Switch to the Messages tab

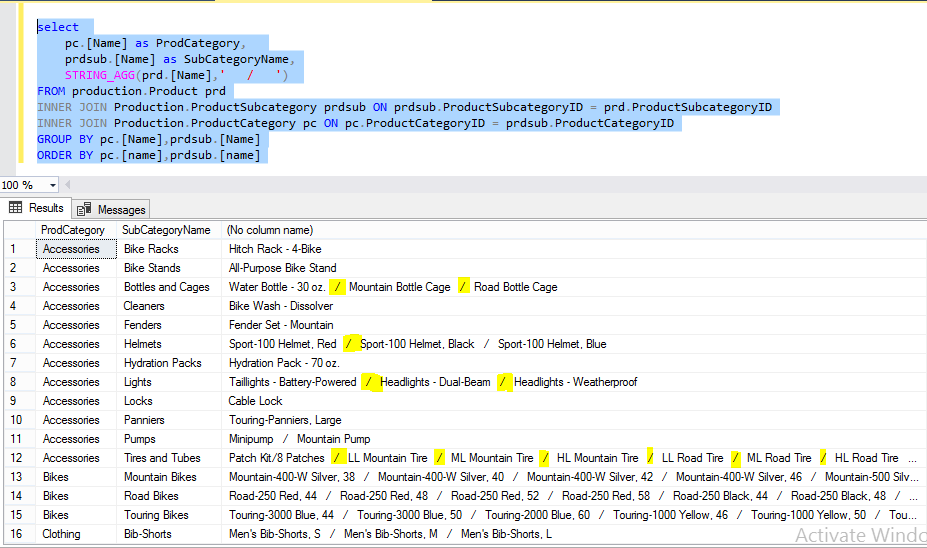click(x=111, y=209)
